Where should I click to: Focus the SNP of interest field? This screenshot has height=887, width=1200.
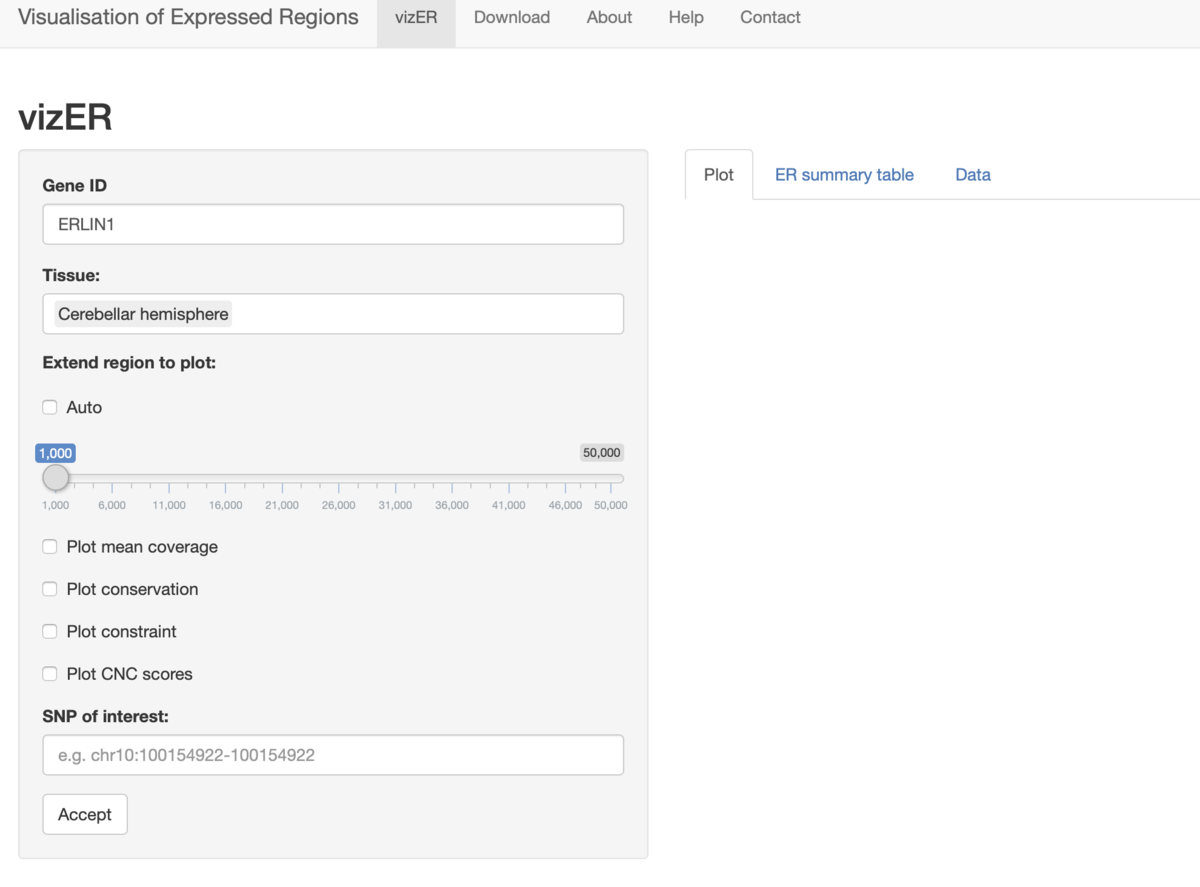pos(333,755)
